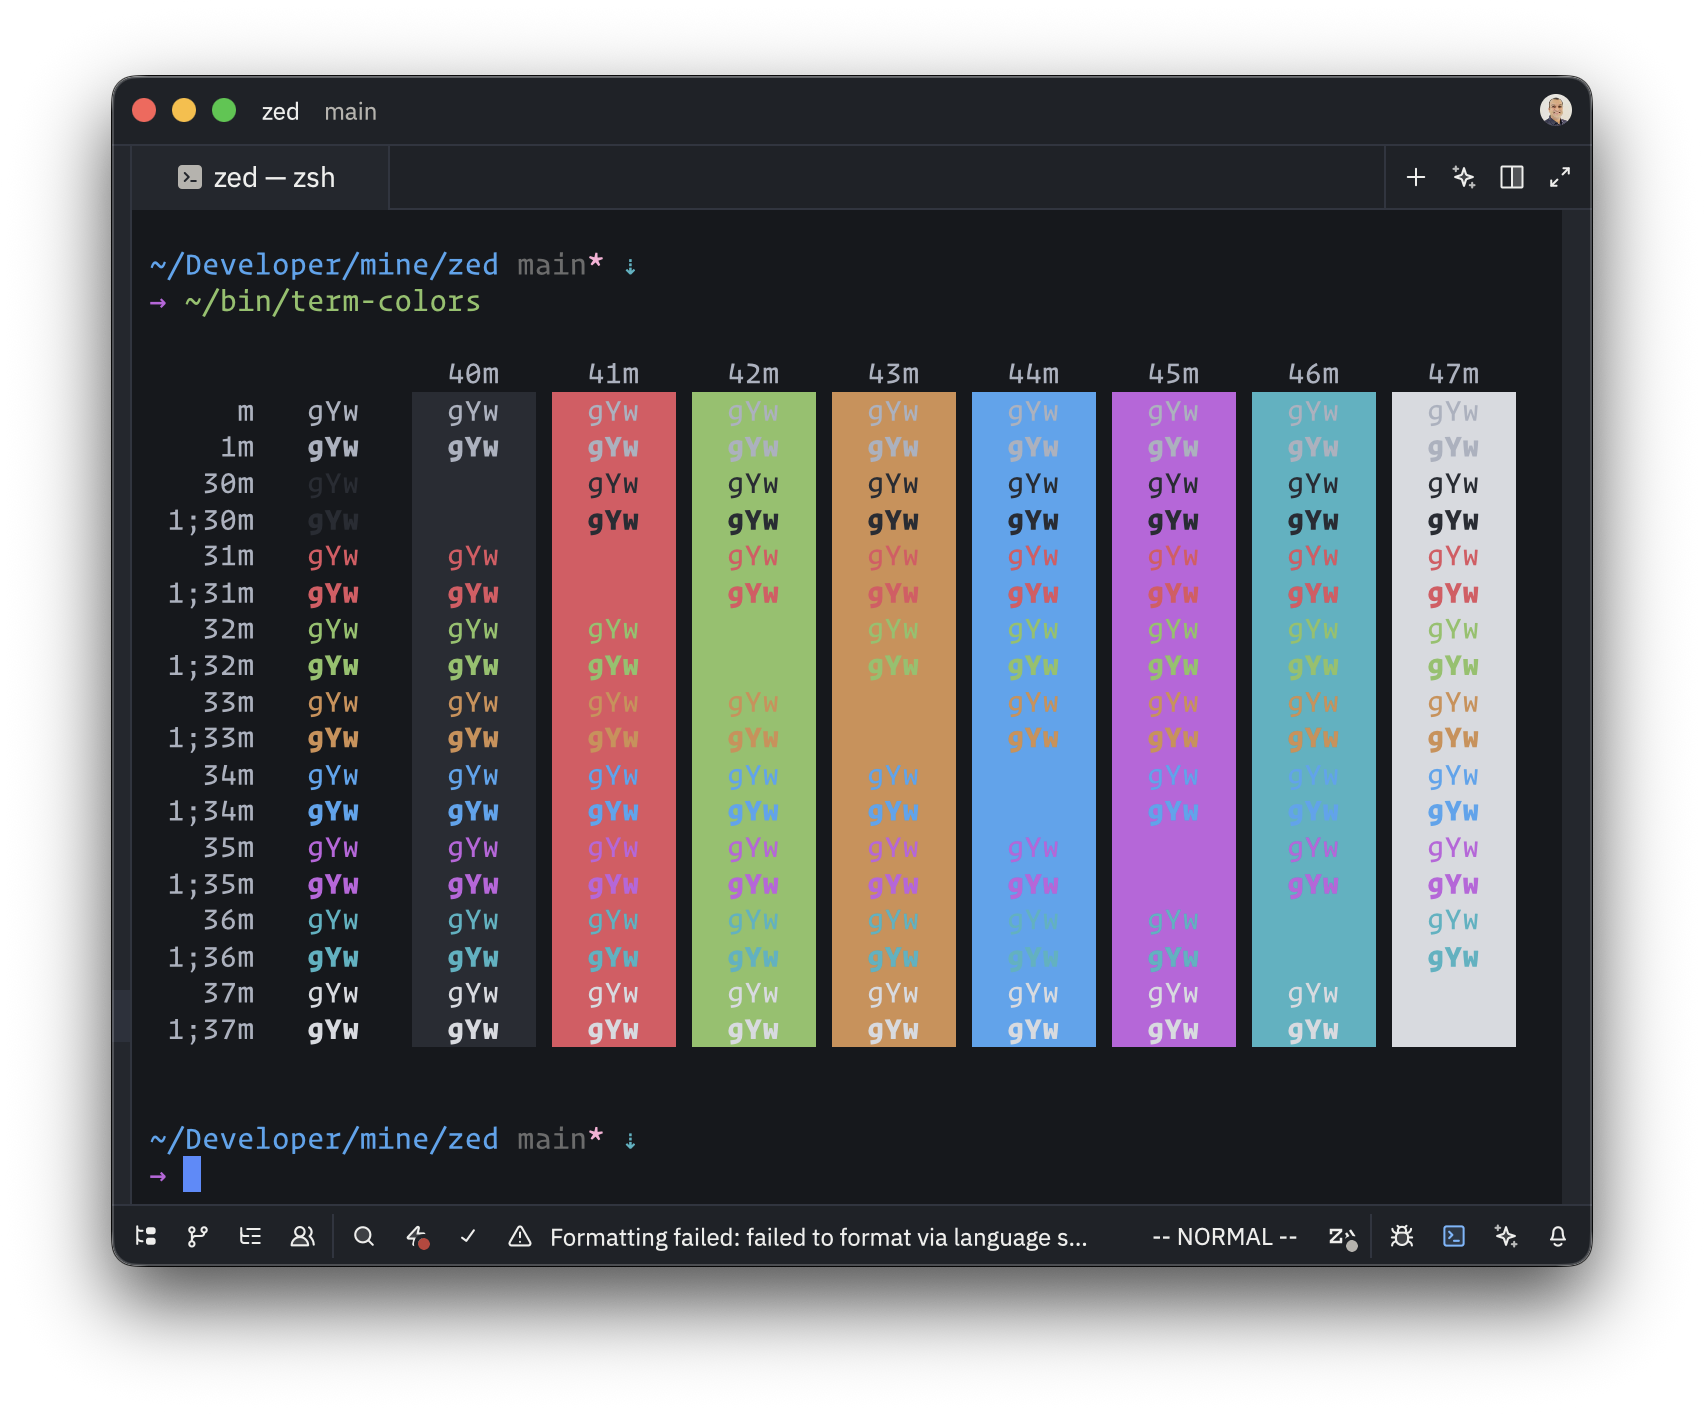Click the 41m column header
The height and width of the screenshot is (1414, 1704).
coord(613,374)
